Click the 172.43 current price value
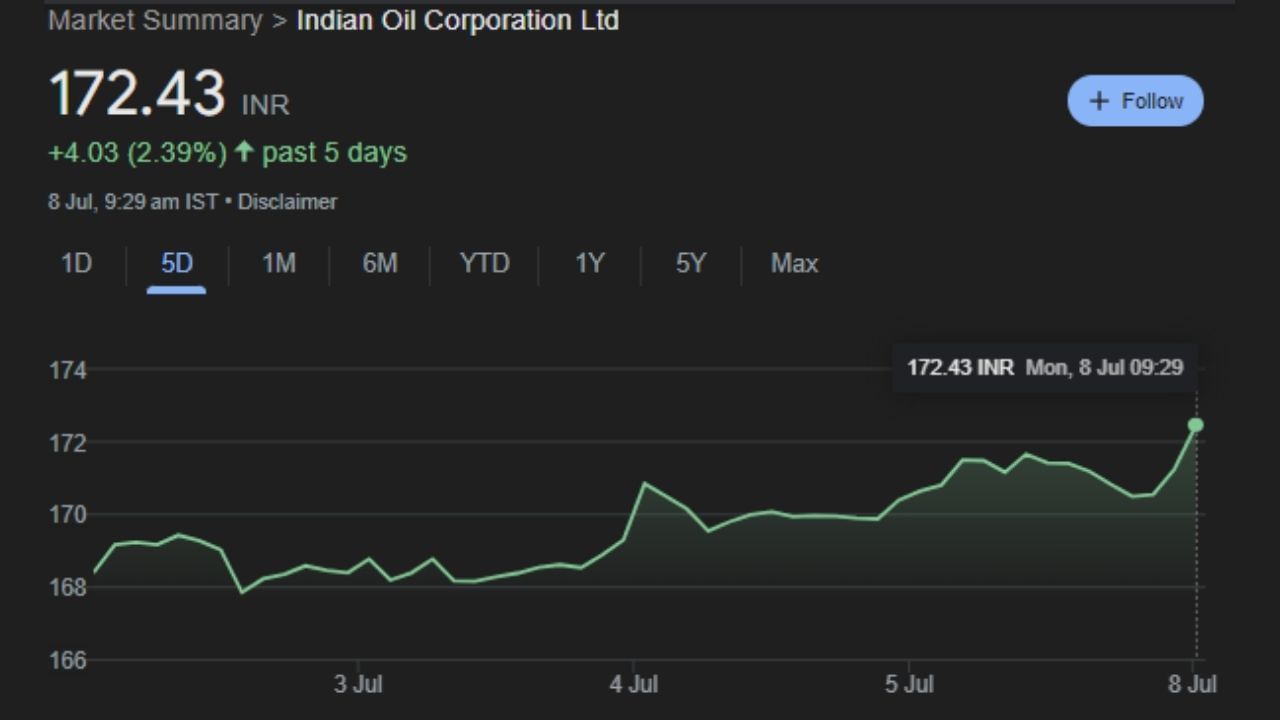Viewport: 1280px width, 720px height. pyautogui.click(x=137, y=95)
